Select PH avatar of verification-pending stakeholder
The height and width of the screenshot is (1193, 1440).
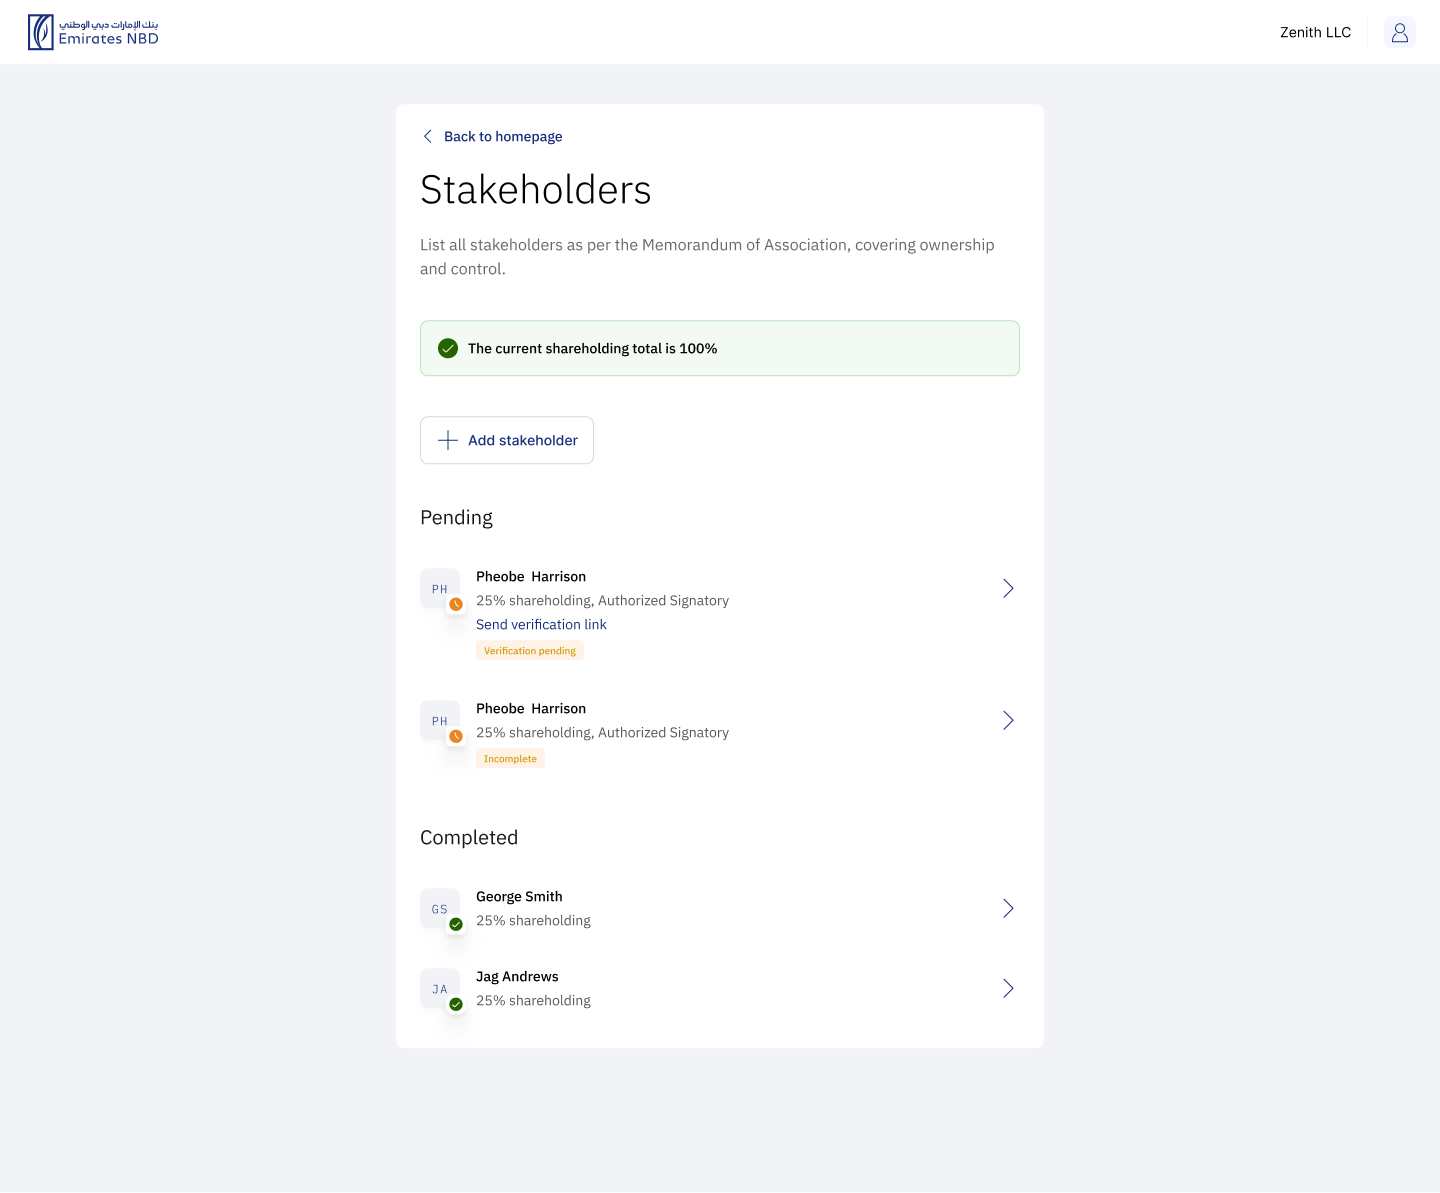tap(440, 589)
